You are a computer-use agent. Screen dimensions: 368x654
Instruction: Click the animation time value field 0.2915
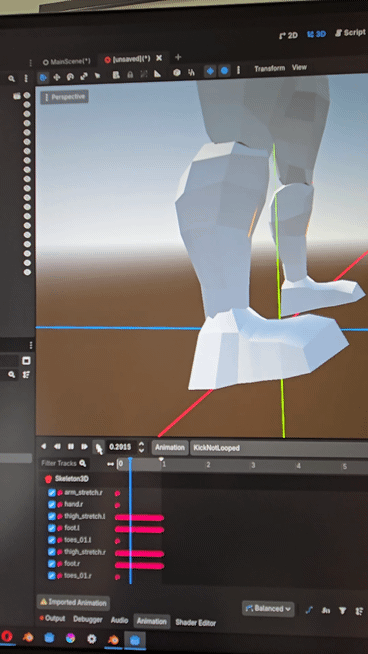121,448
